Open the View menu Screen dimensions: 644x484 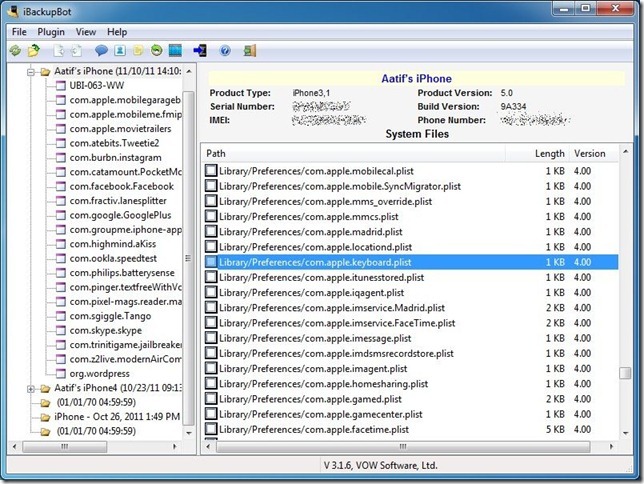coord(86,32)
